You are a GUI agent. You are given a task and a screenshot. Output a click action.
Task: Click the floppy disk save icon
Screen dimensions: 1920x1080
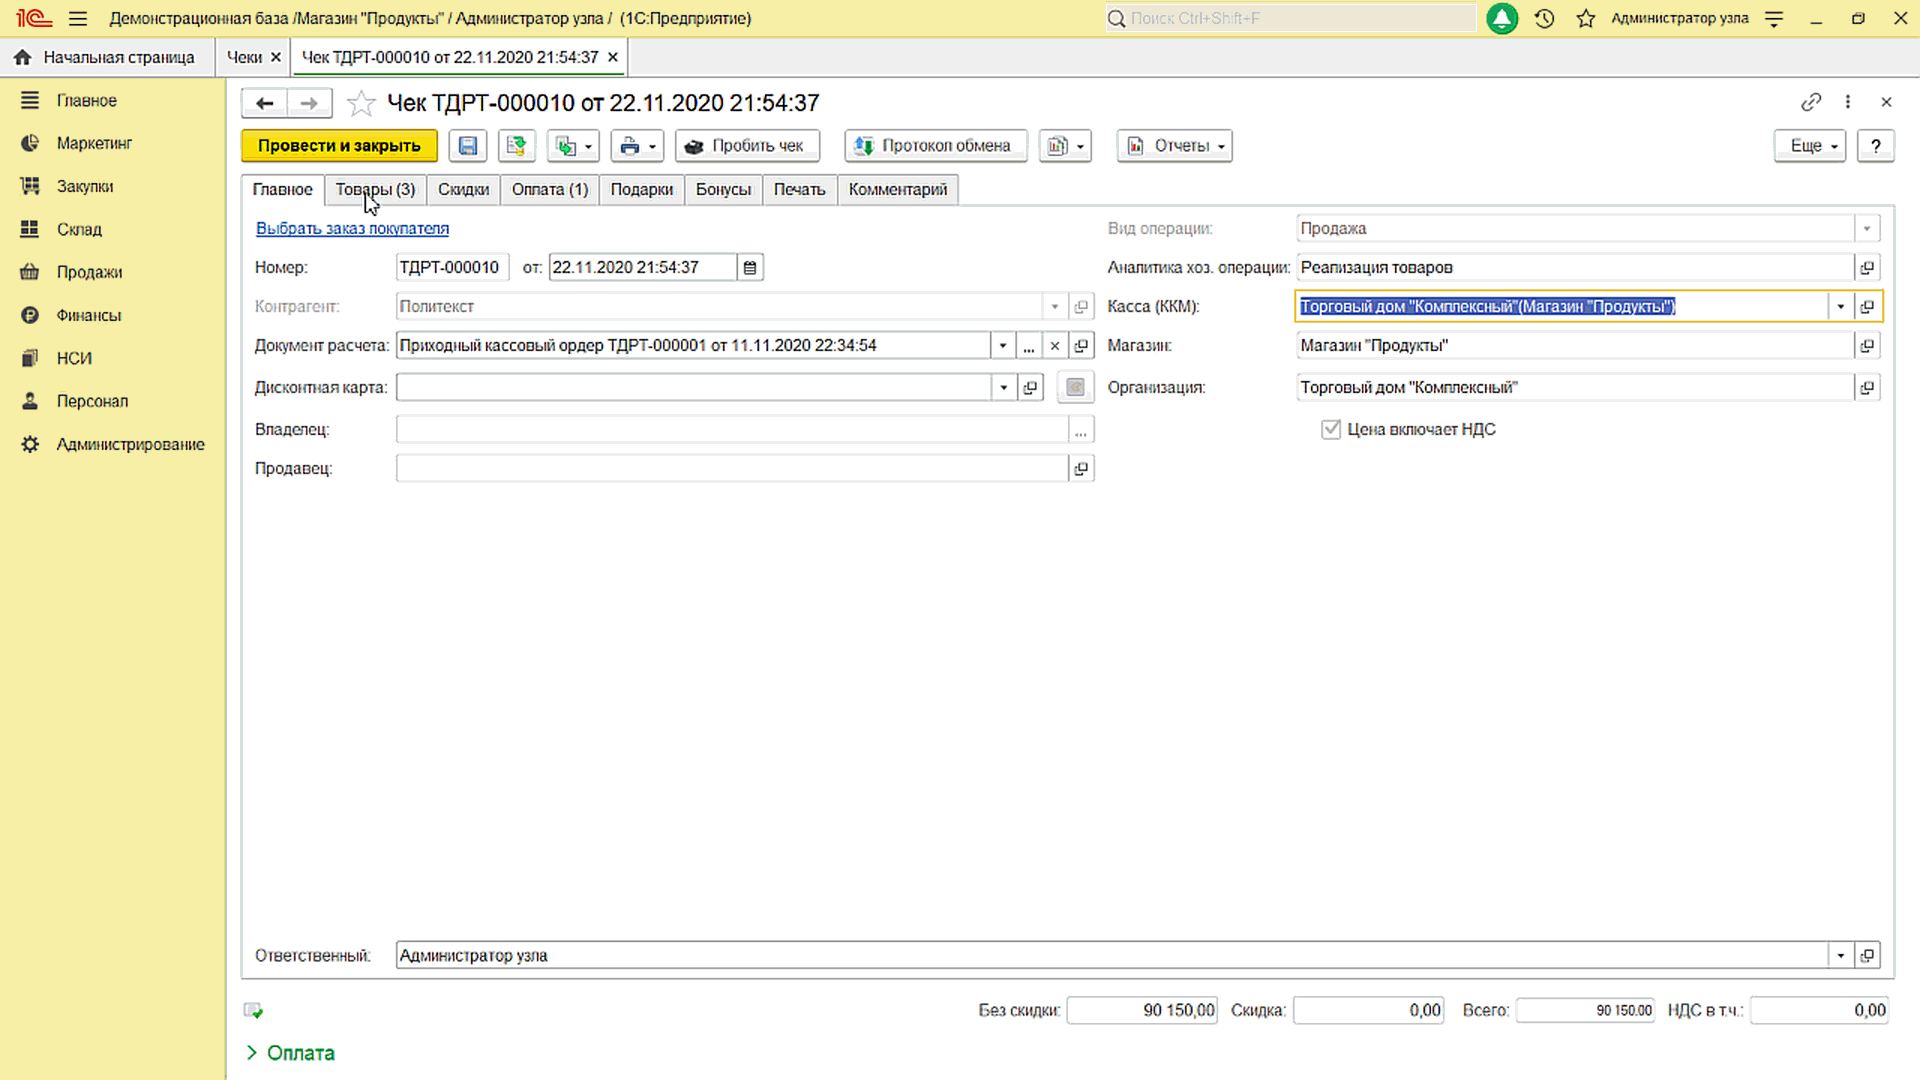click(467, 146)
